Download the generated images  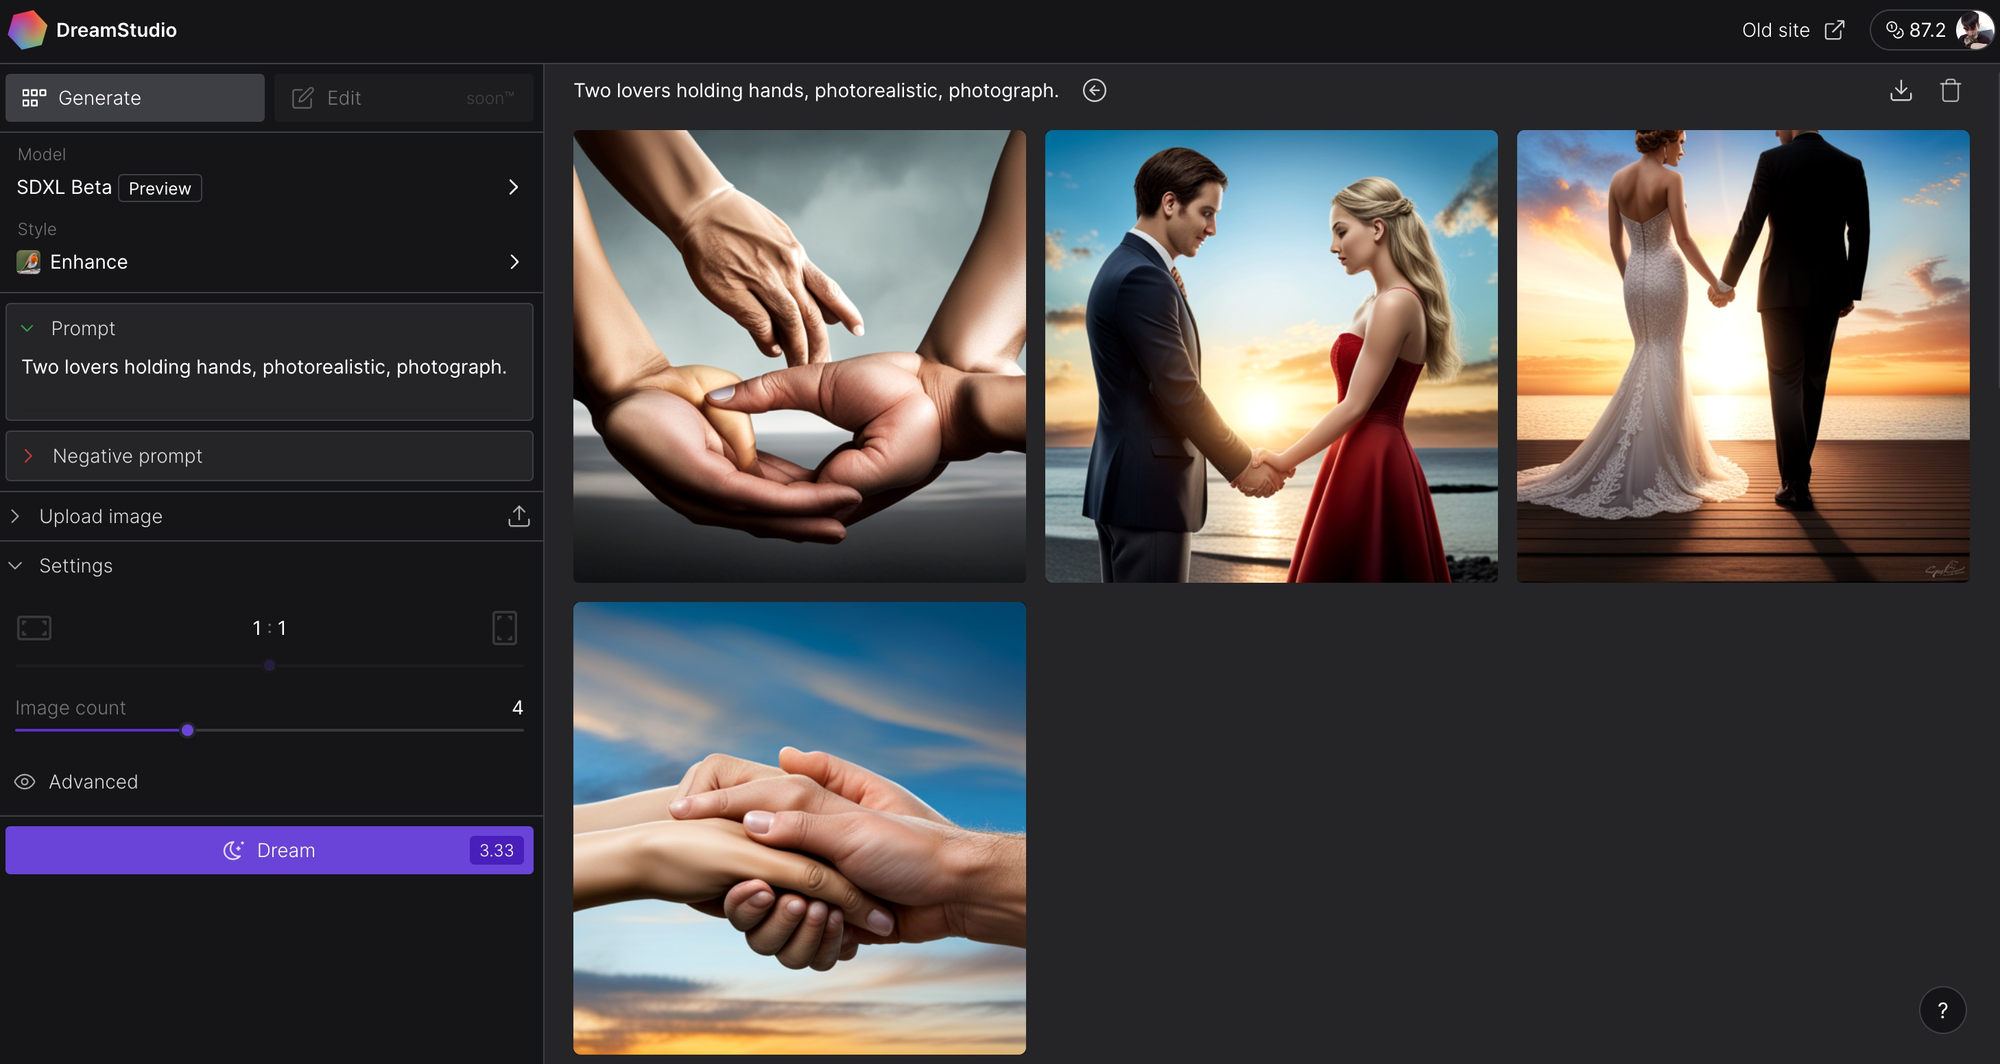tap(1901, 91)
